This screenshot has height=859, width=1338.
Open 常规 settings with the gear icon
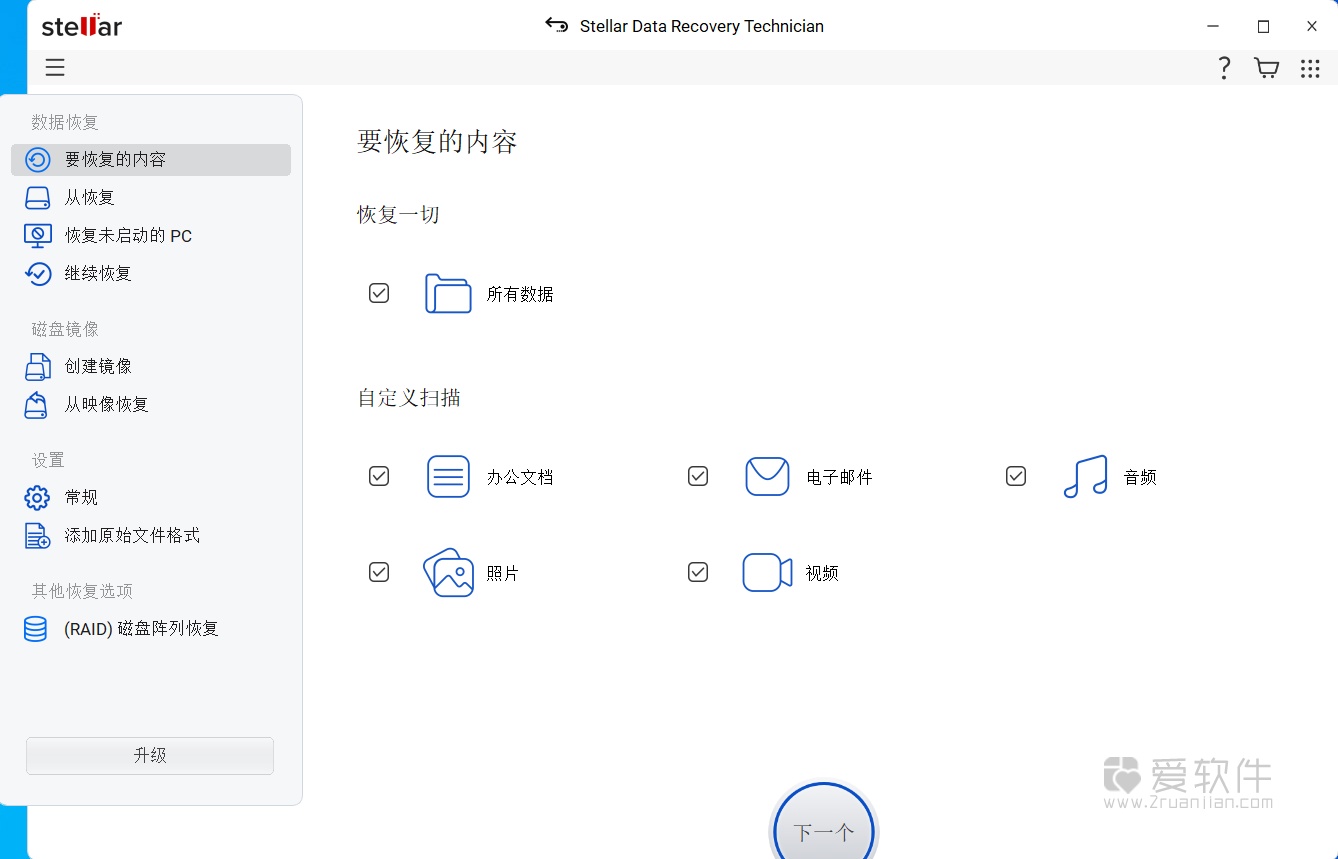click(x=37, y=497)
